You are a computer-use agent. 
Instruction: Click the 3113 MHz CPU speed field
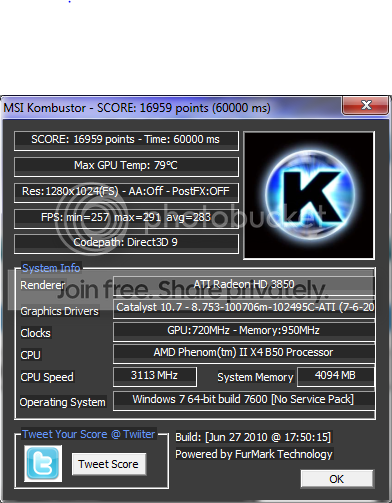155,377
